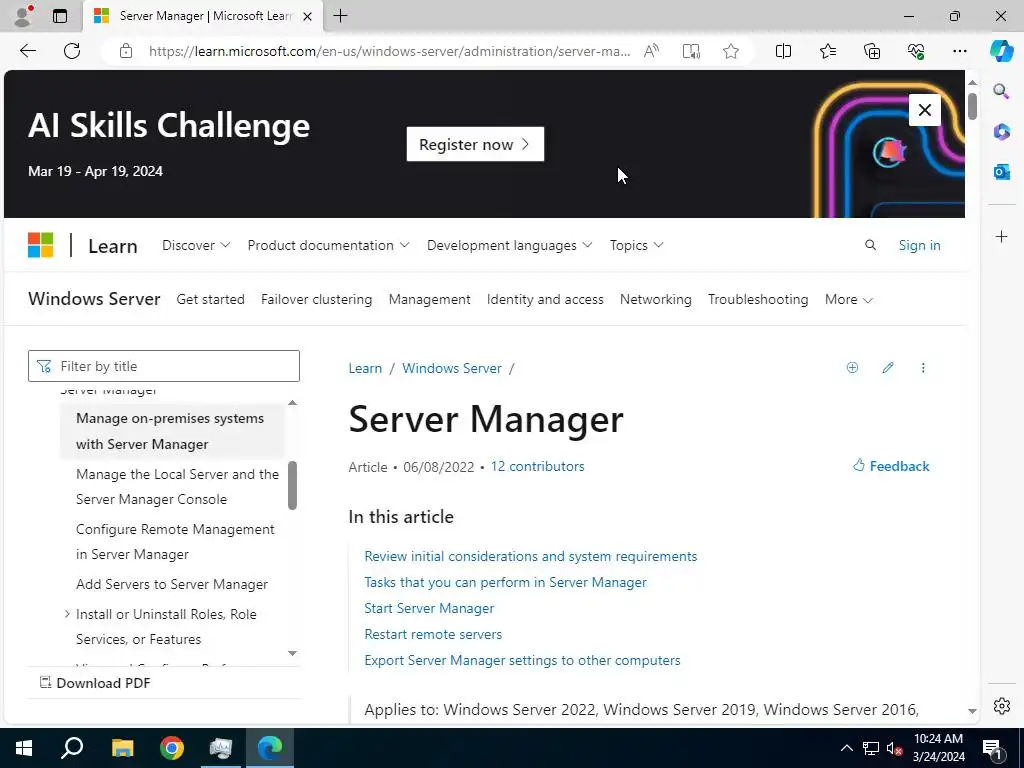1024x768 pixels.
Task: Open the Copilot sidebar icon
Action: [x=1001, y=51]
